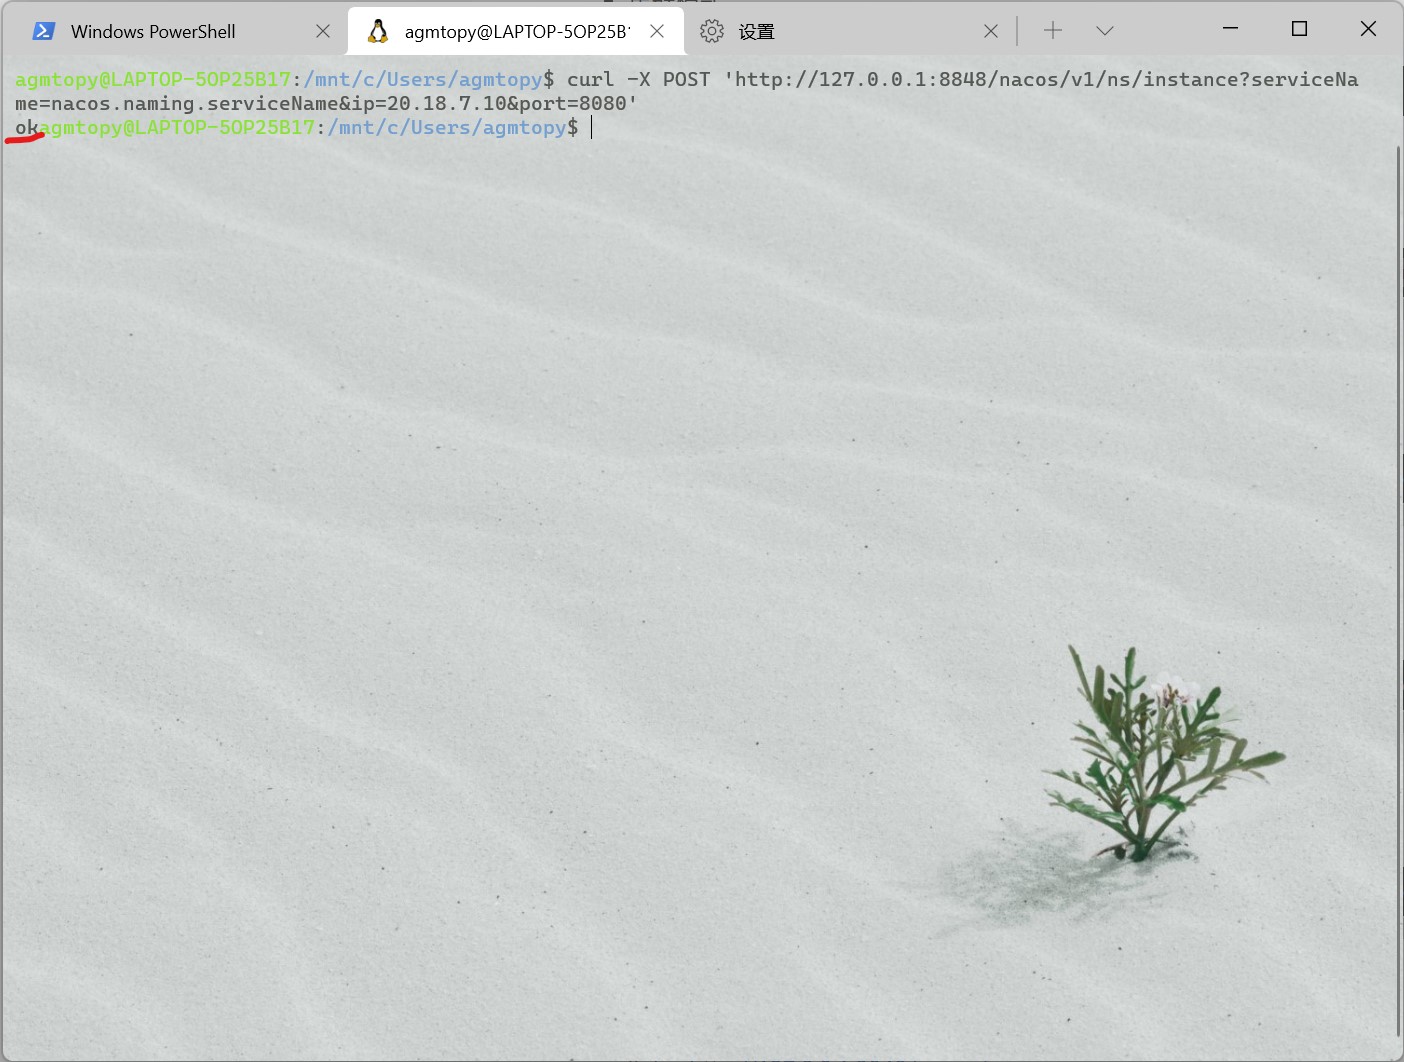1404x1062 pixels.
Task: Click the settings gear tab icon
Action: [712, 31]
